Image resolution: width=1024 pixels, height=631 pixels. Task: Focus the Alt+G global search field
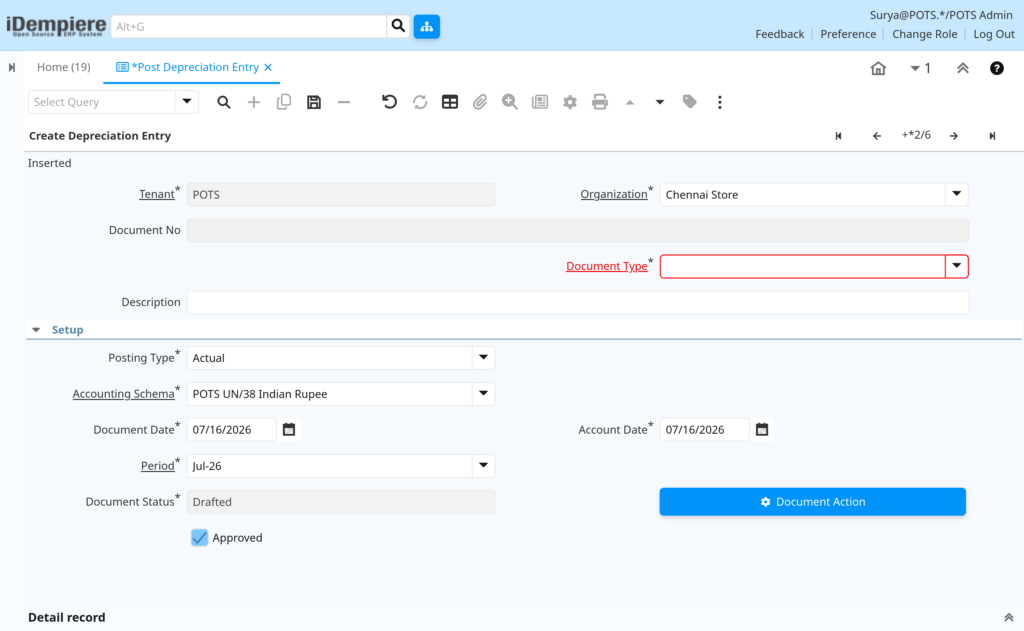tap(249, 26)
